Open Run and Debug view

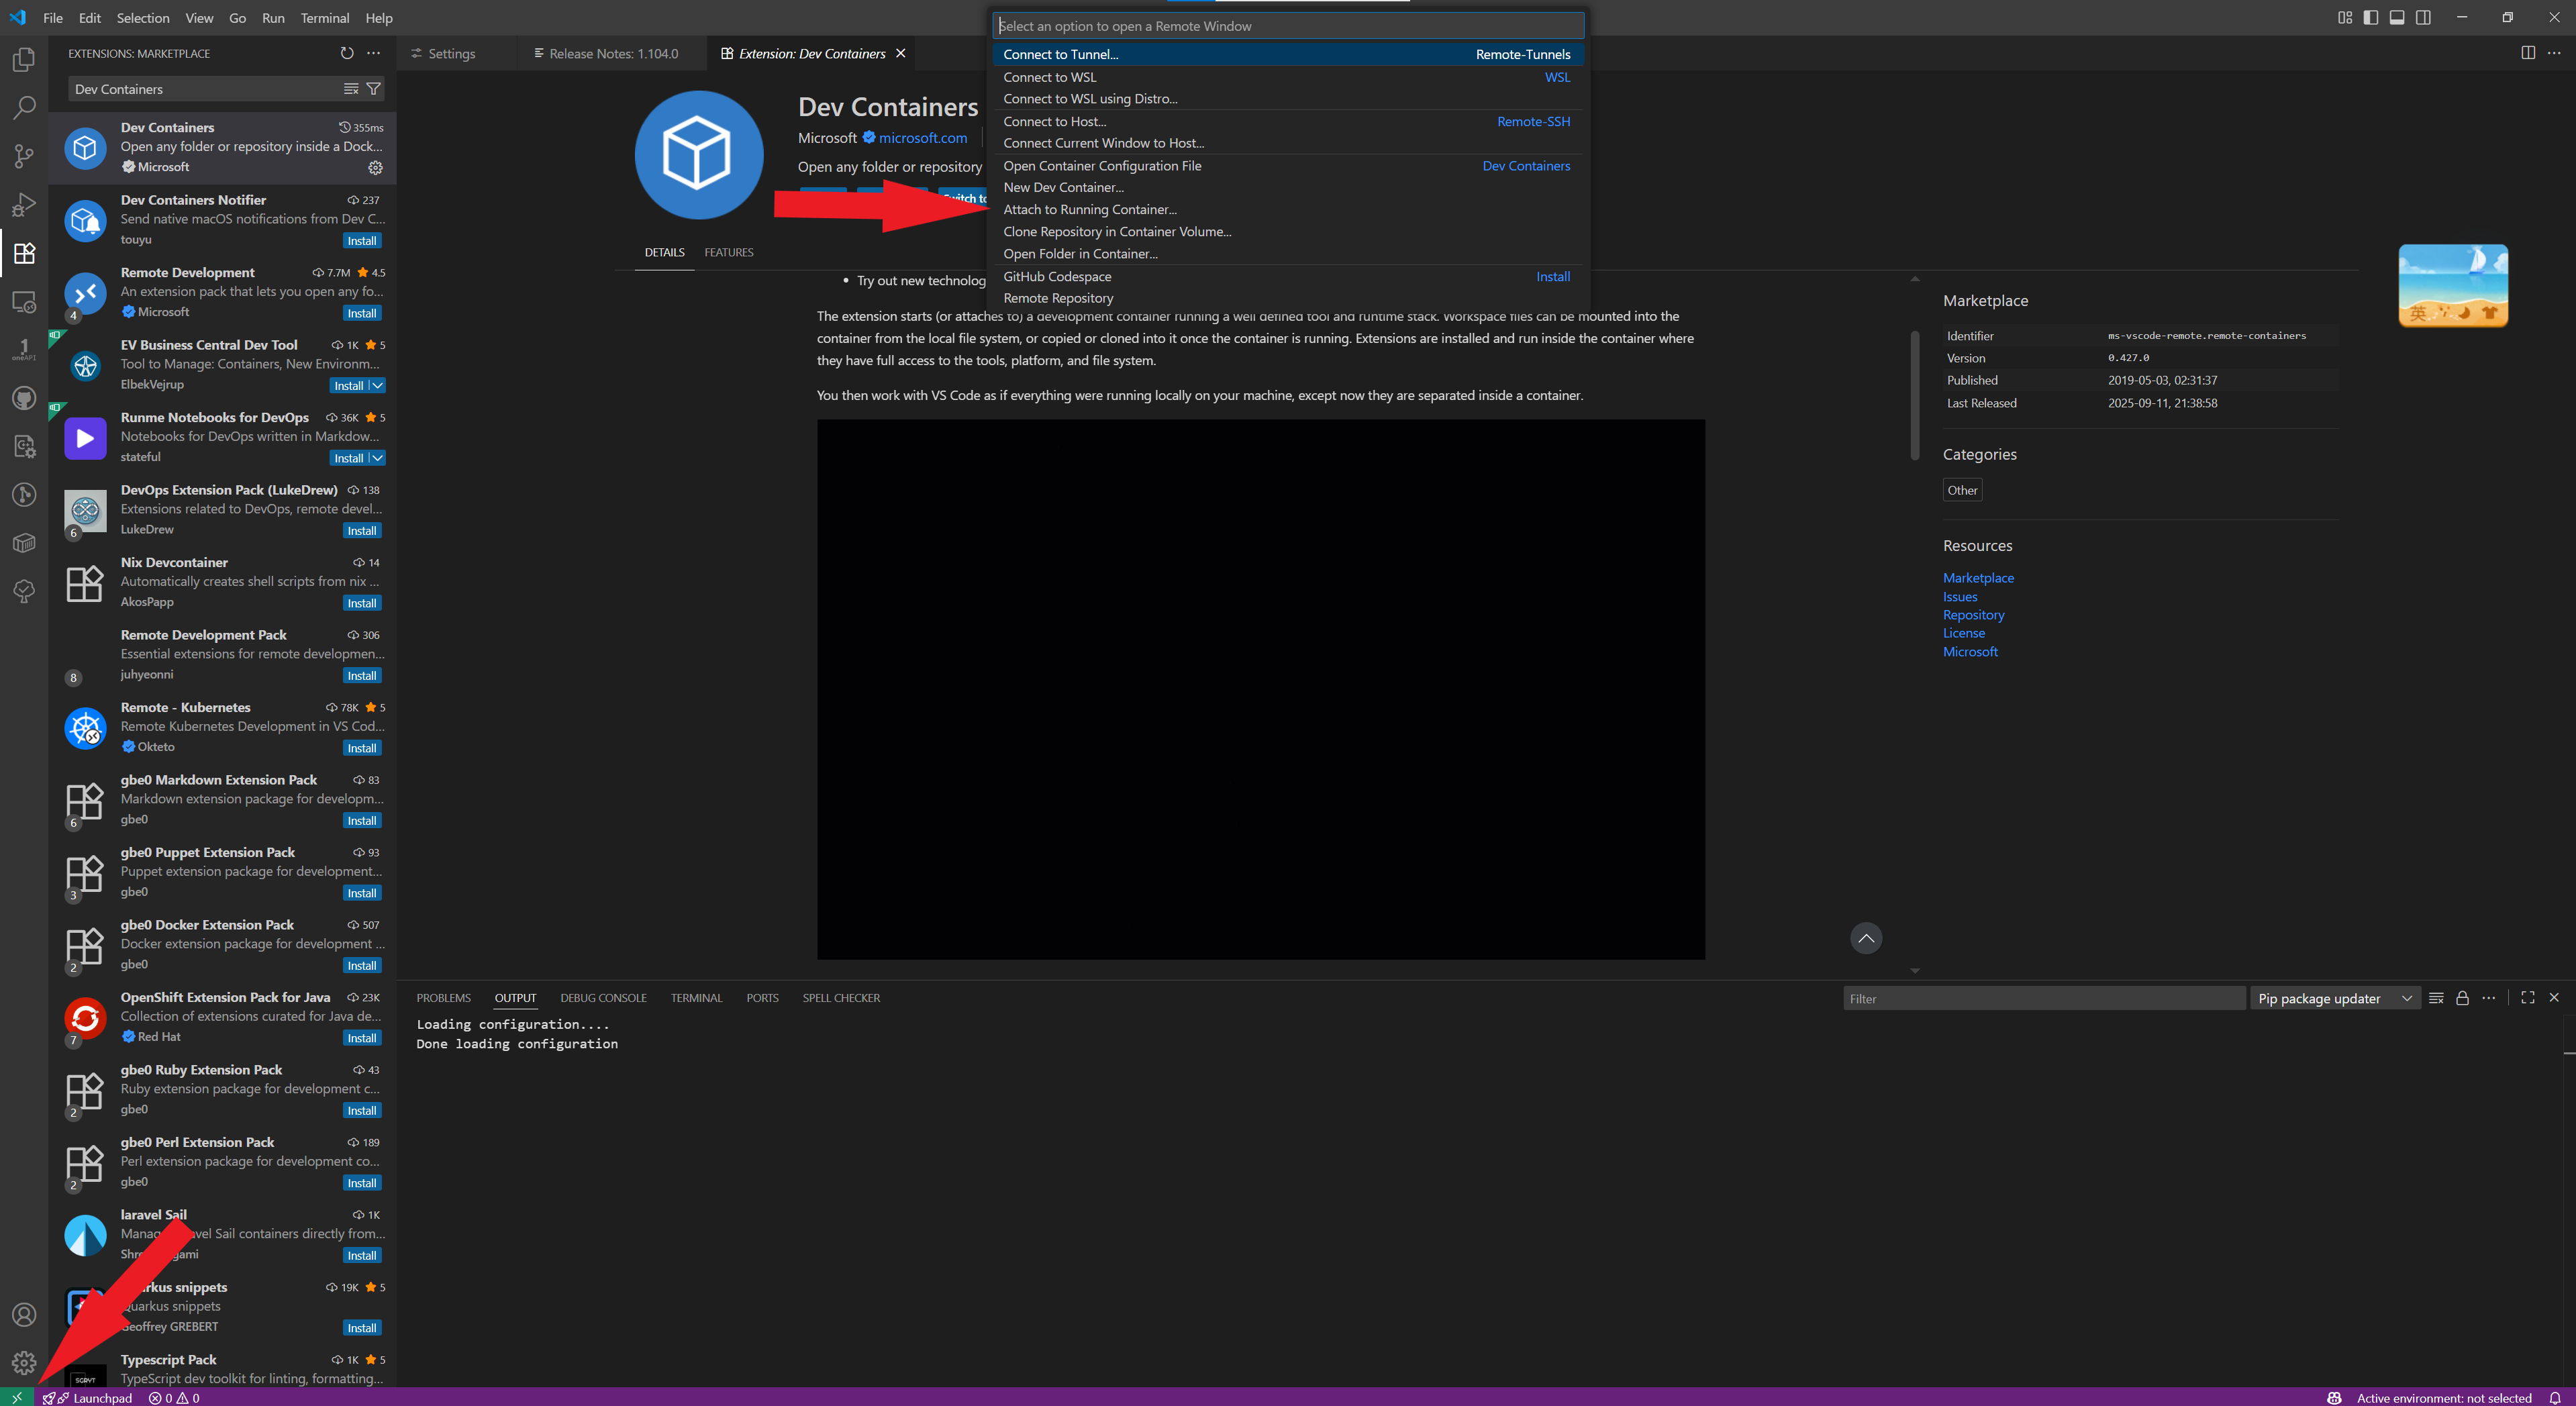click(x=24, y=205)
